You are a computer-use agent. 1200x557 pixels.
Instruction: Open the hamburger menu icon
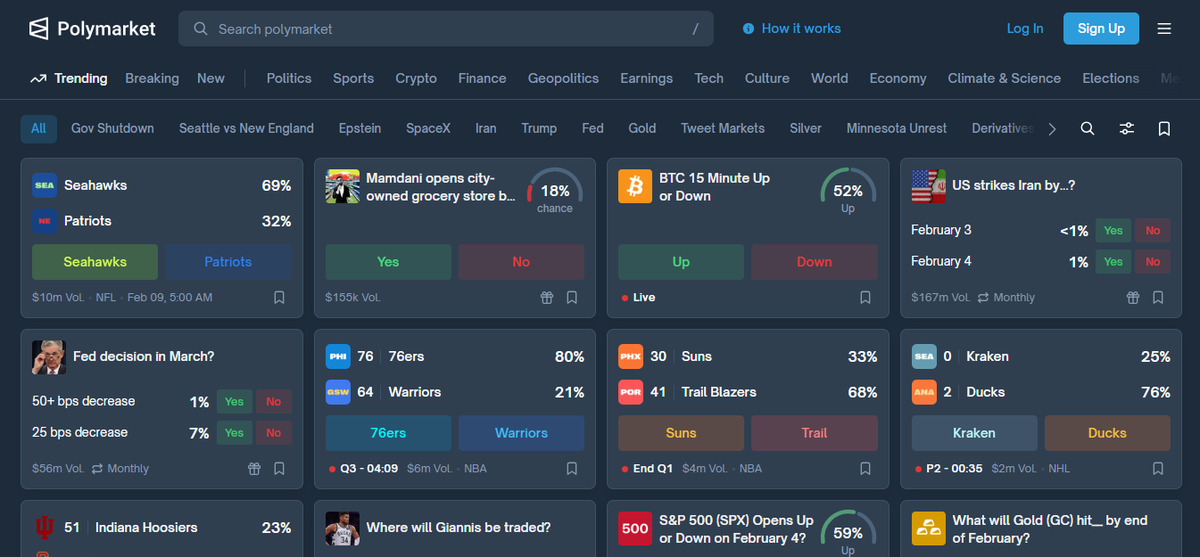tap(1164, 29)
